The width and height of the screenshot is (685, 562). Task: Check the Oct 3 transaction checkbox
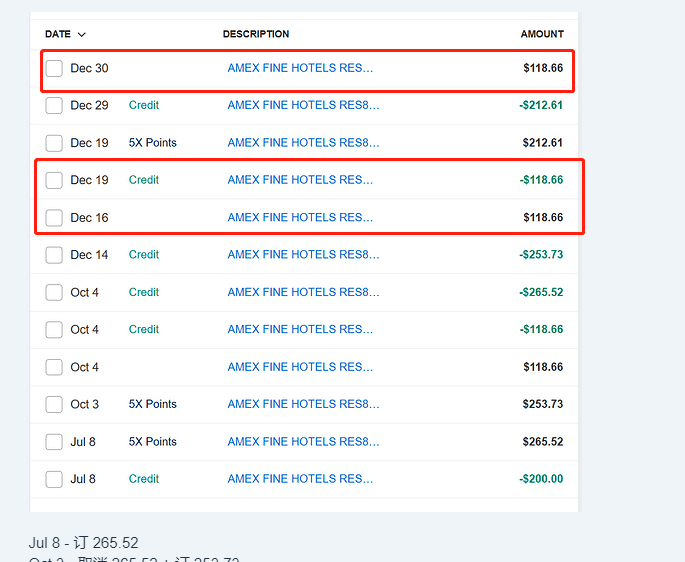point(54,405)
